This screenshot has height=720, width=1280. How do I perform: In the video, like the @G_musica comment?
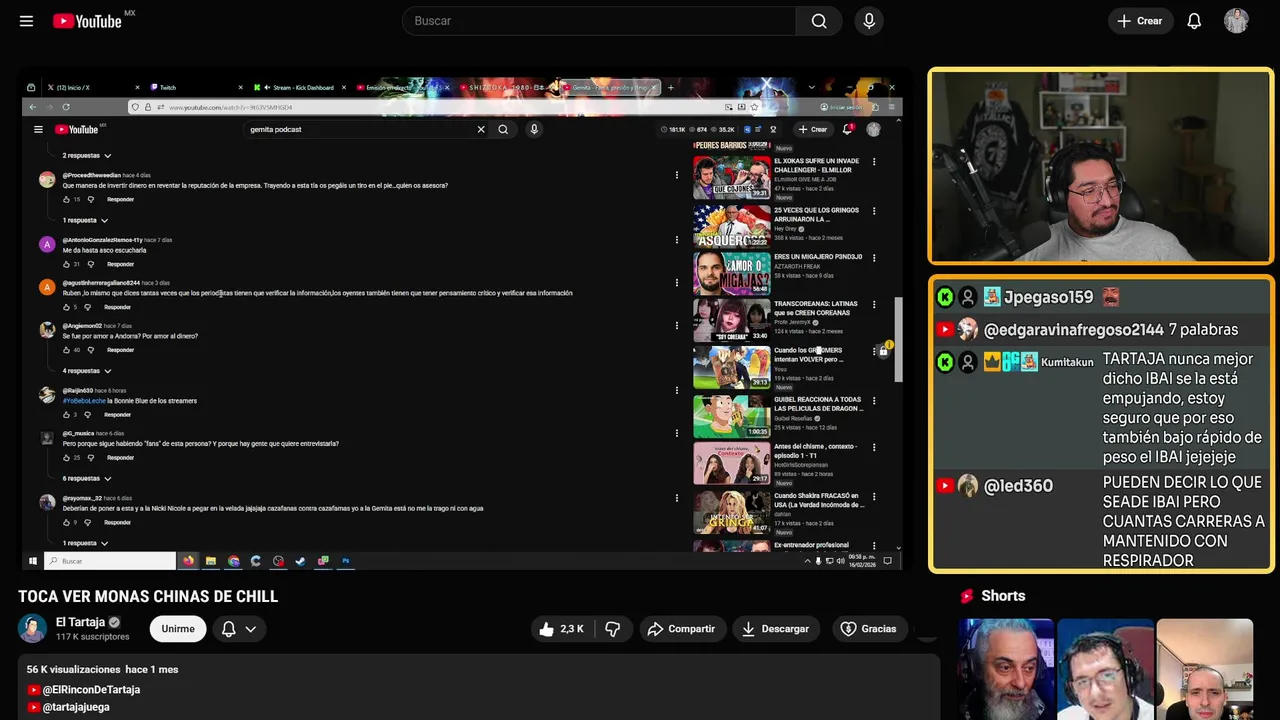pyautogui.click(x=66, y=458)
